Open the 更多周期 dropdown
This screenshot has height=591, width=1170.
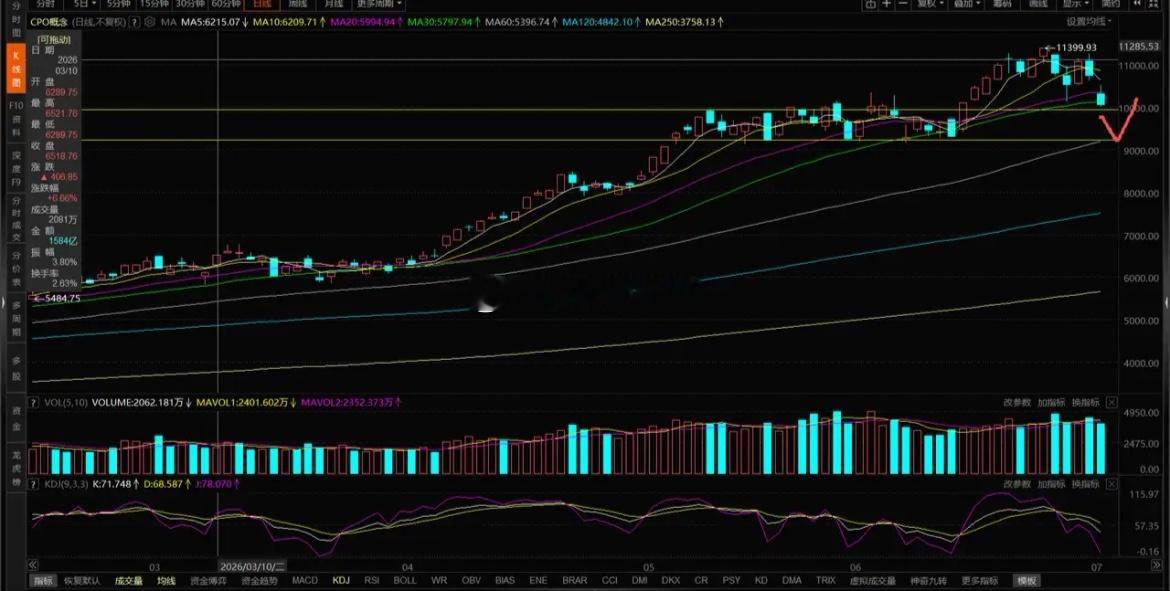coord(380,4)
